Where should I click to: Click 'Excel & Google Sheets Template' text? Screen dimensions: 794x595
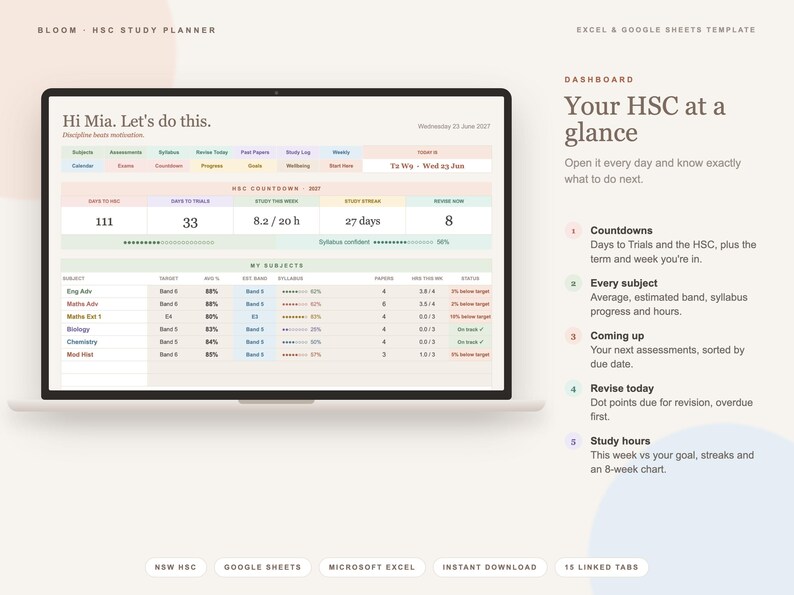coord(666,30)
